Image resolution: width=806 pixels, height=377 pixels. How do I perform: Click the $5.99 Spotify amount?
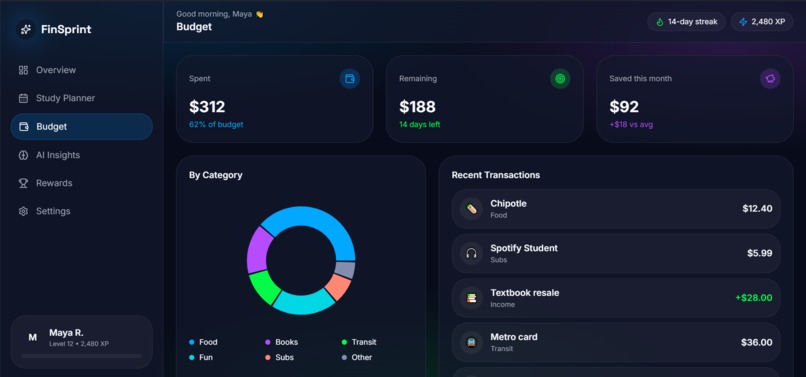click(x=760, y=254)
